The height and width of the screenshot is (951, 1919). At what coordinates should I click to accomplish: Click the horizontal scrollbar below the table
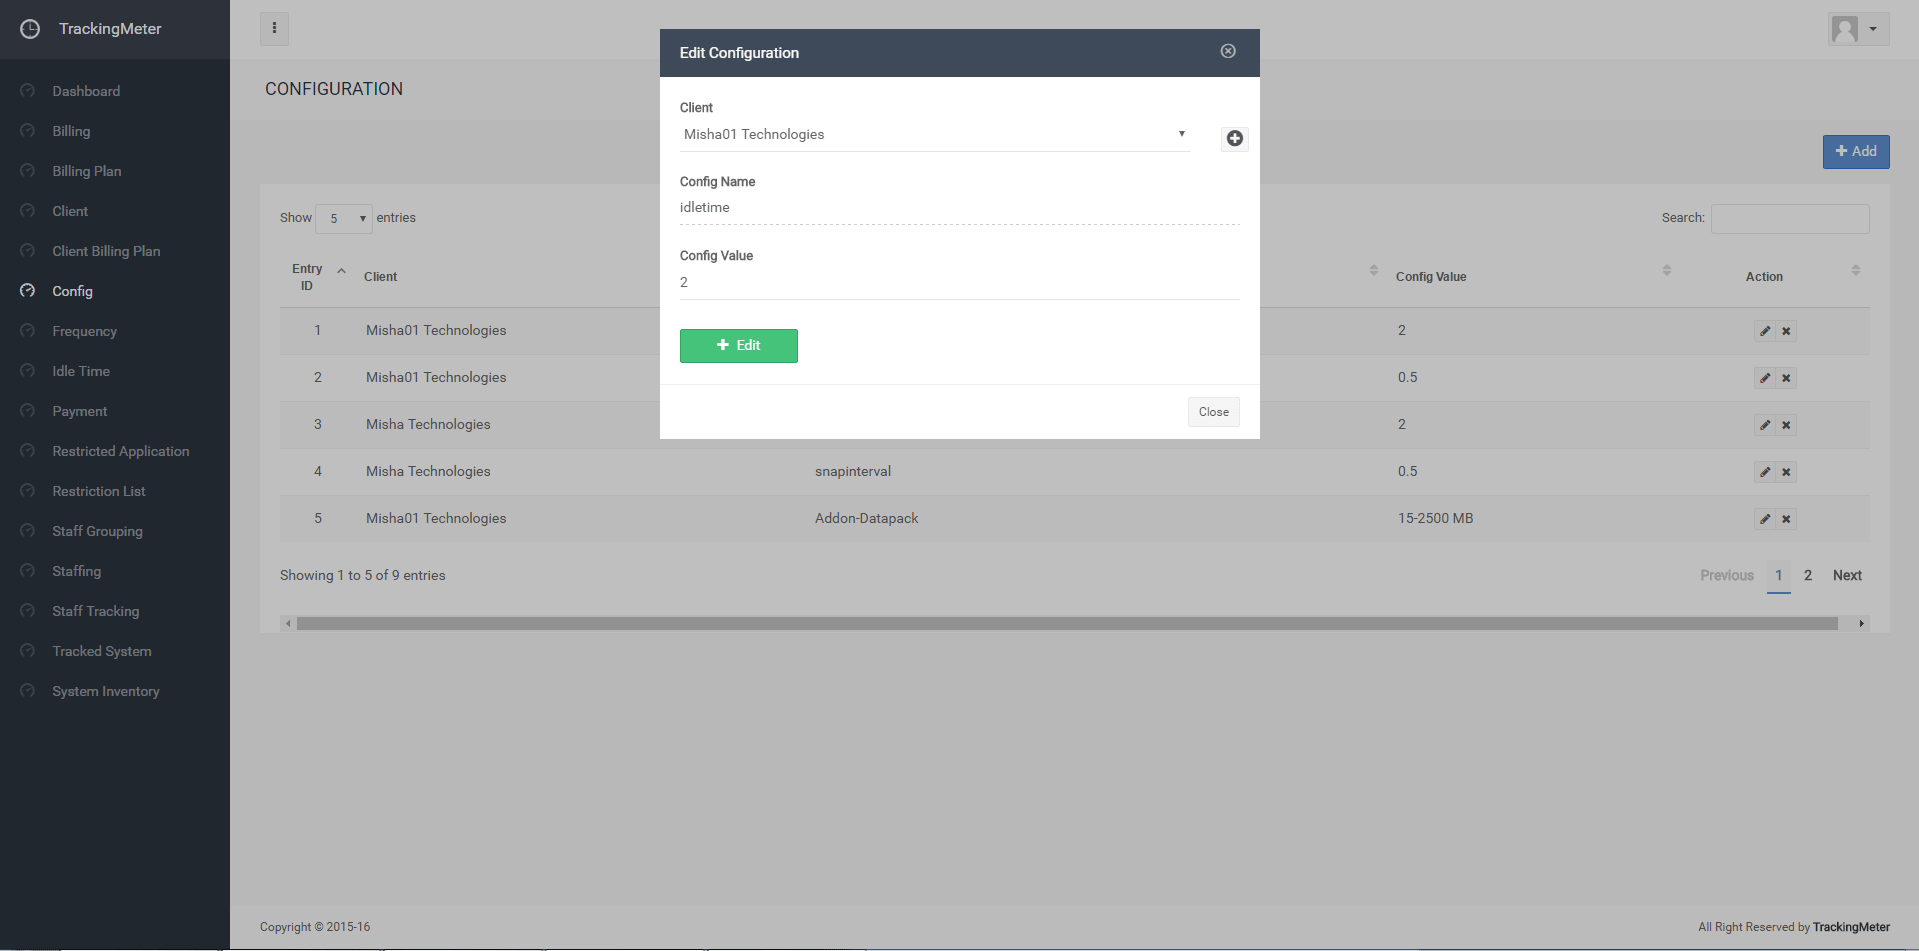pyautogui.click(x=1066, y=623)
